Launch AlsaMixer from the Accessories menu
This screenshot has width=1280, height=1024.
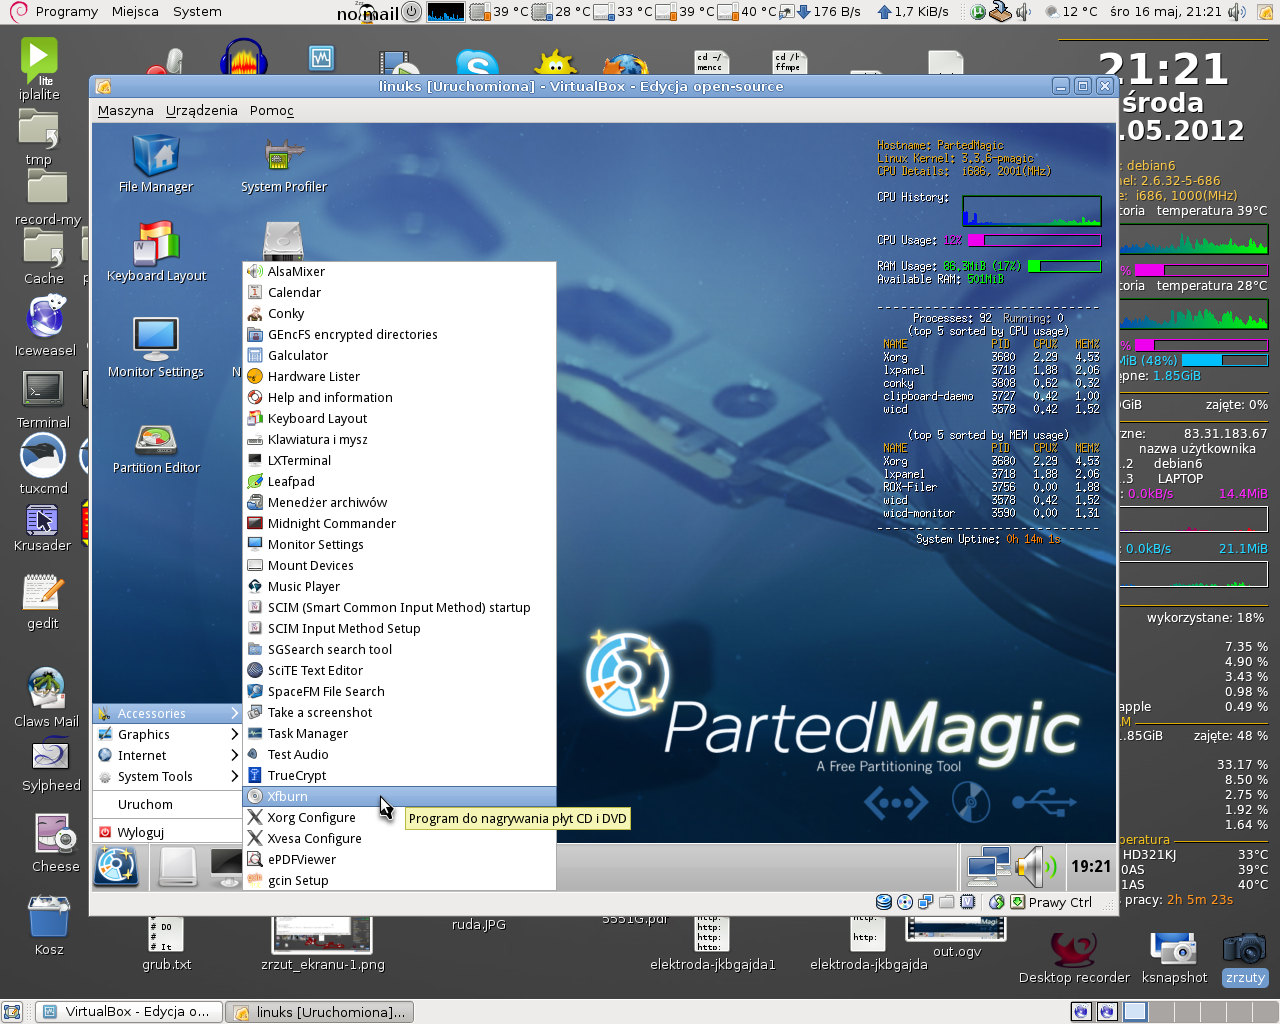(400, 271)
